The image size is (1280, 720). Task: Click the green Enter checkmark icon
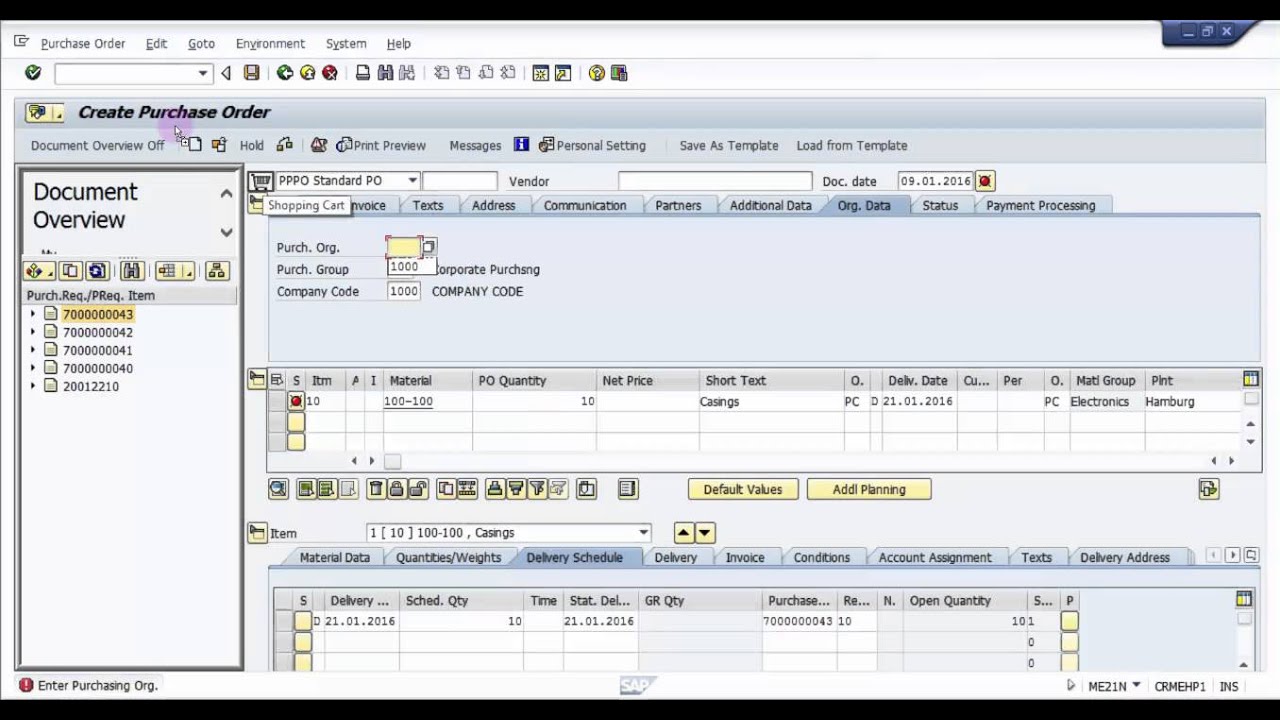point(33,73)
